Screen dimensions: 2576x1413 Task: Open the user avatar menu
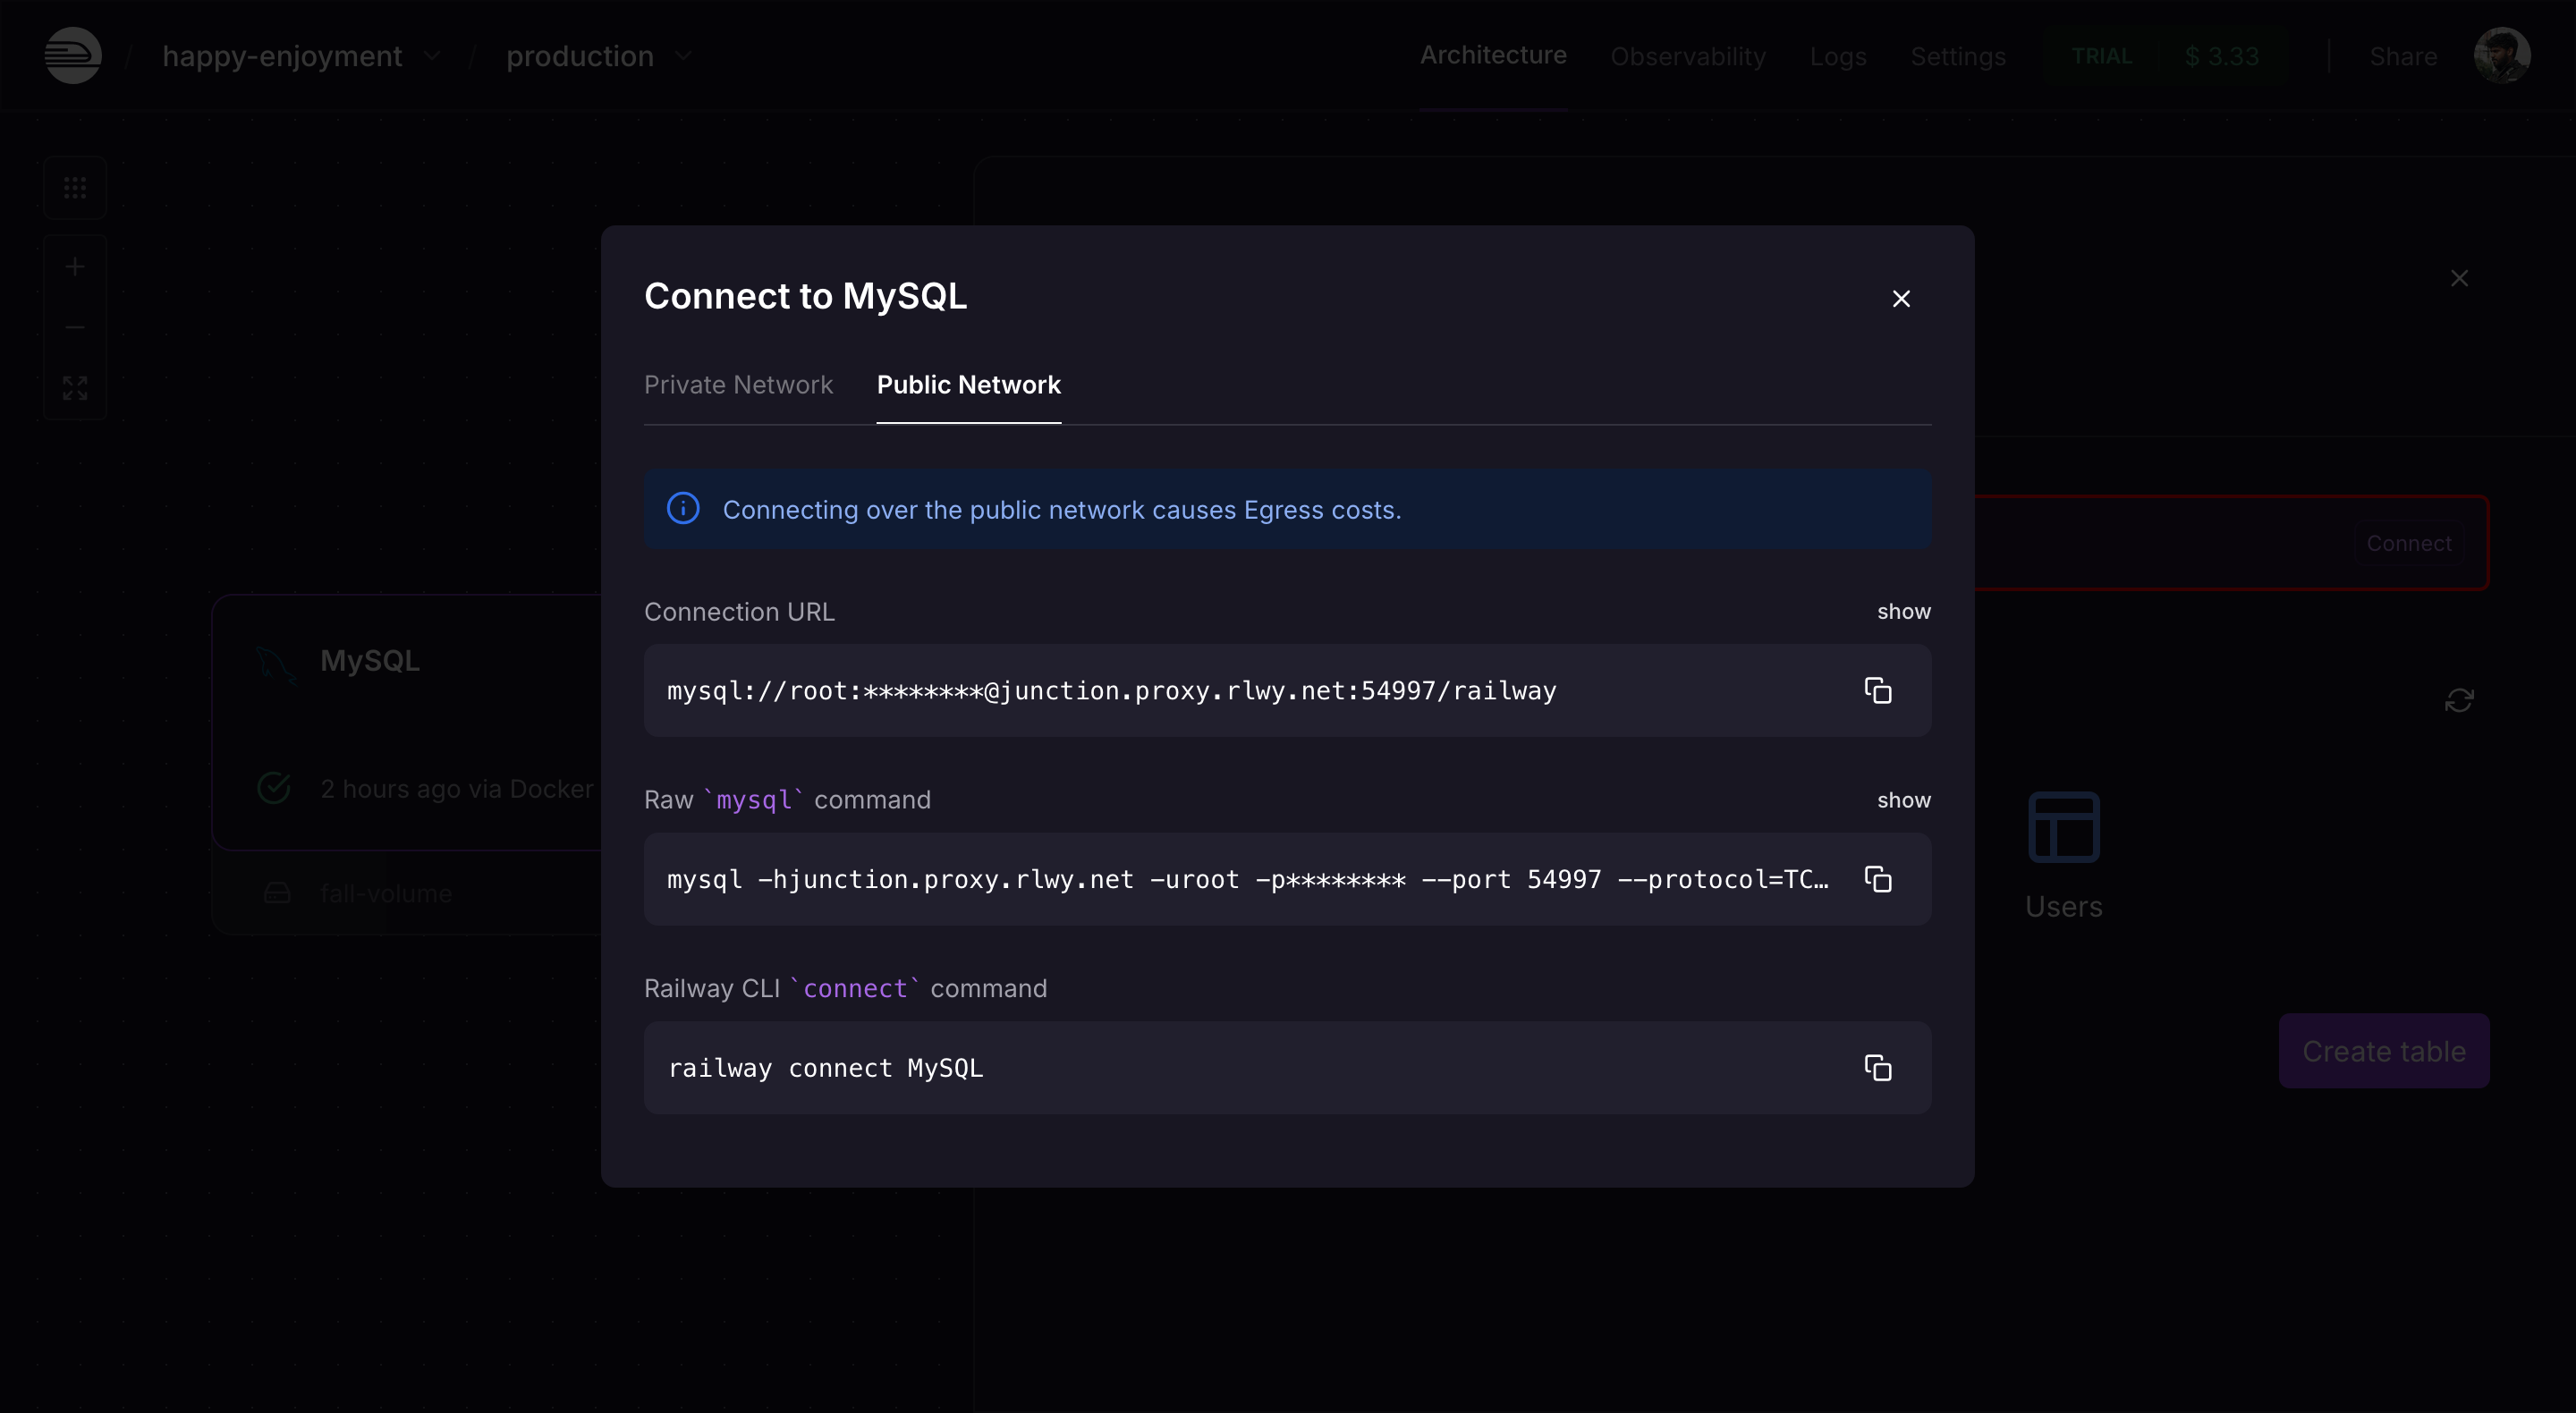[x=2502, y=55]
